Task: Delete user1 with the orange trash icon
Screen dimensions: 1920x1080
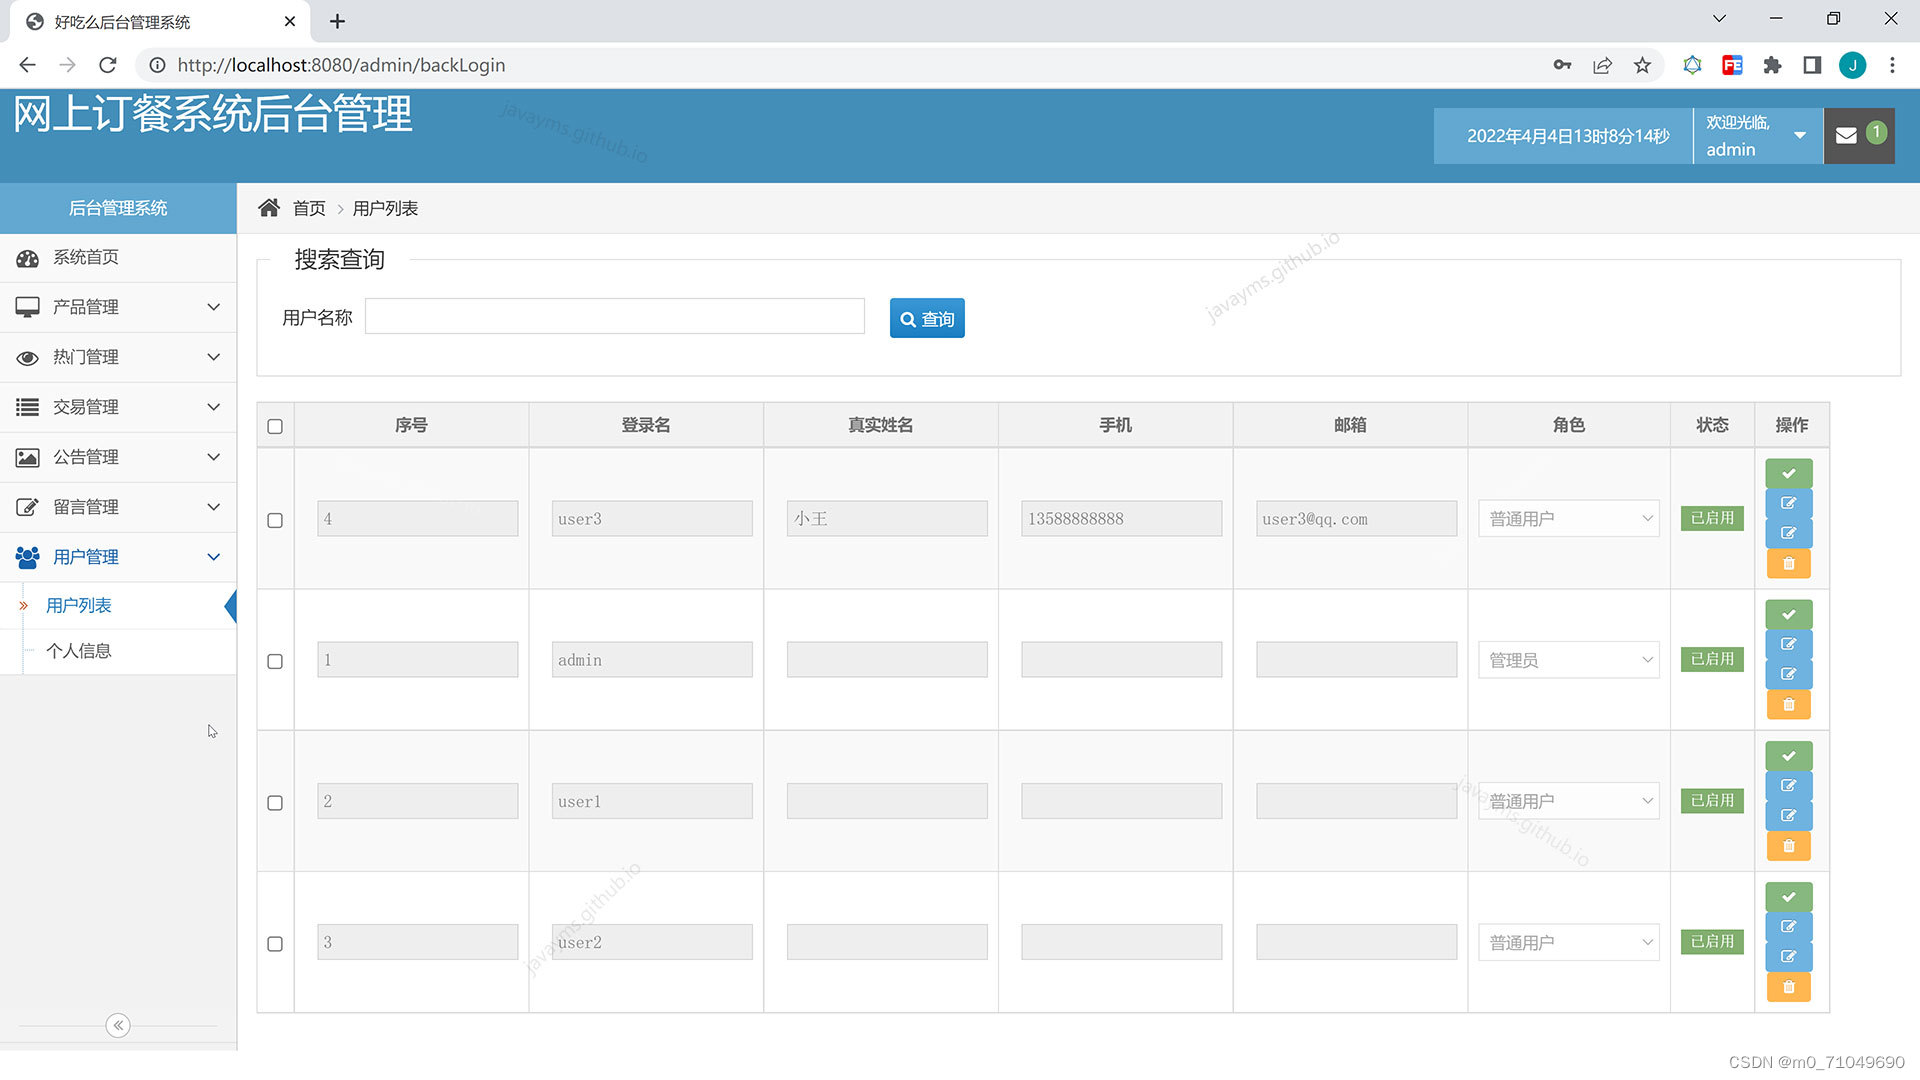Action: click(1788, 846)
